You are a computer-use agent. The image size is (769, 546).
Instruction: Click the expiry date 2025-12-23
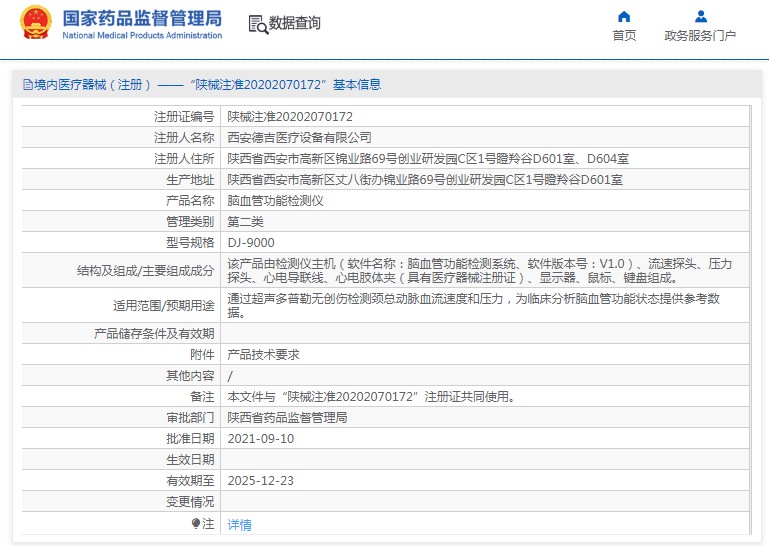[261, 480]
